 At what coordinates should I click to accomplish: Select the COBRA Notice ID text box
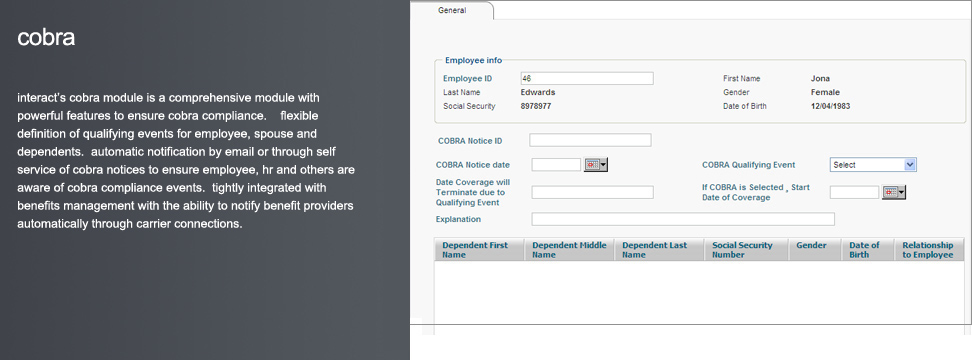(590, 140)
